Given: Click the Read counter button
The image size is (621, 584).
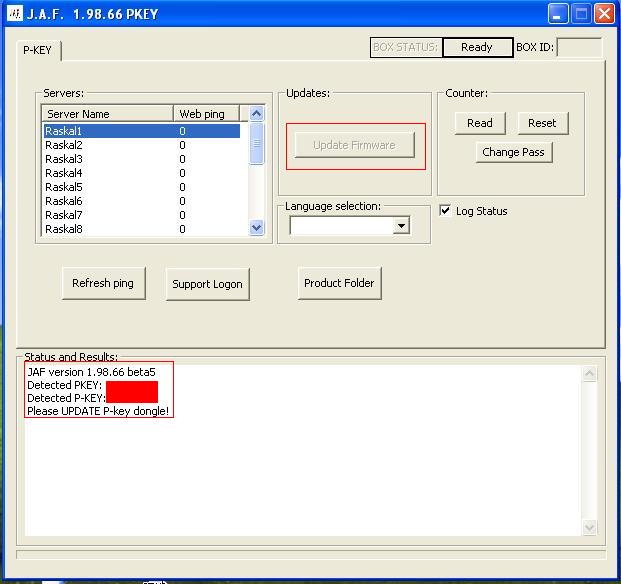Looking at the screenshot, I should pyautogui.click(x=480, y=123).
